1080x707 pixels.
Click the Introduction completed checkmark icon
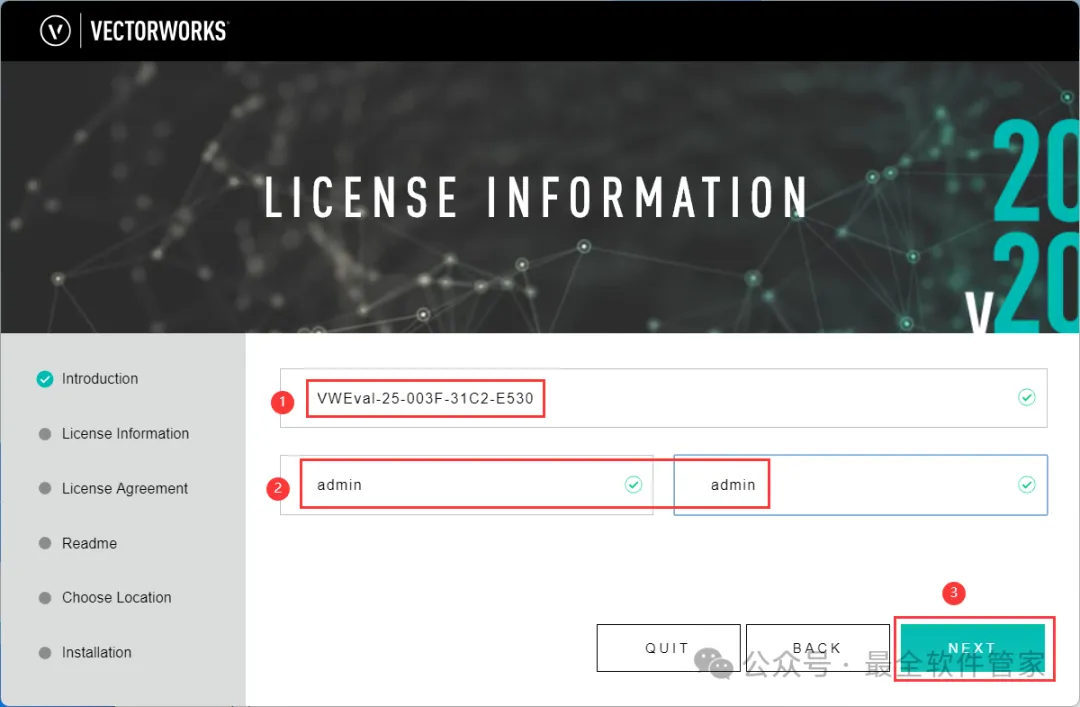(45, 379)
